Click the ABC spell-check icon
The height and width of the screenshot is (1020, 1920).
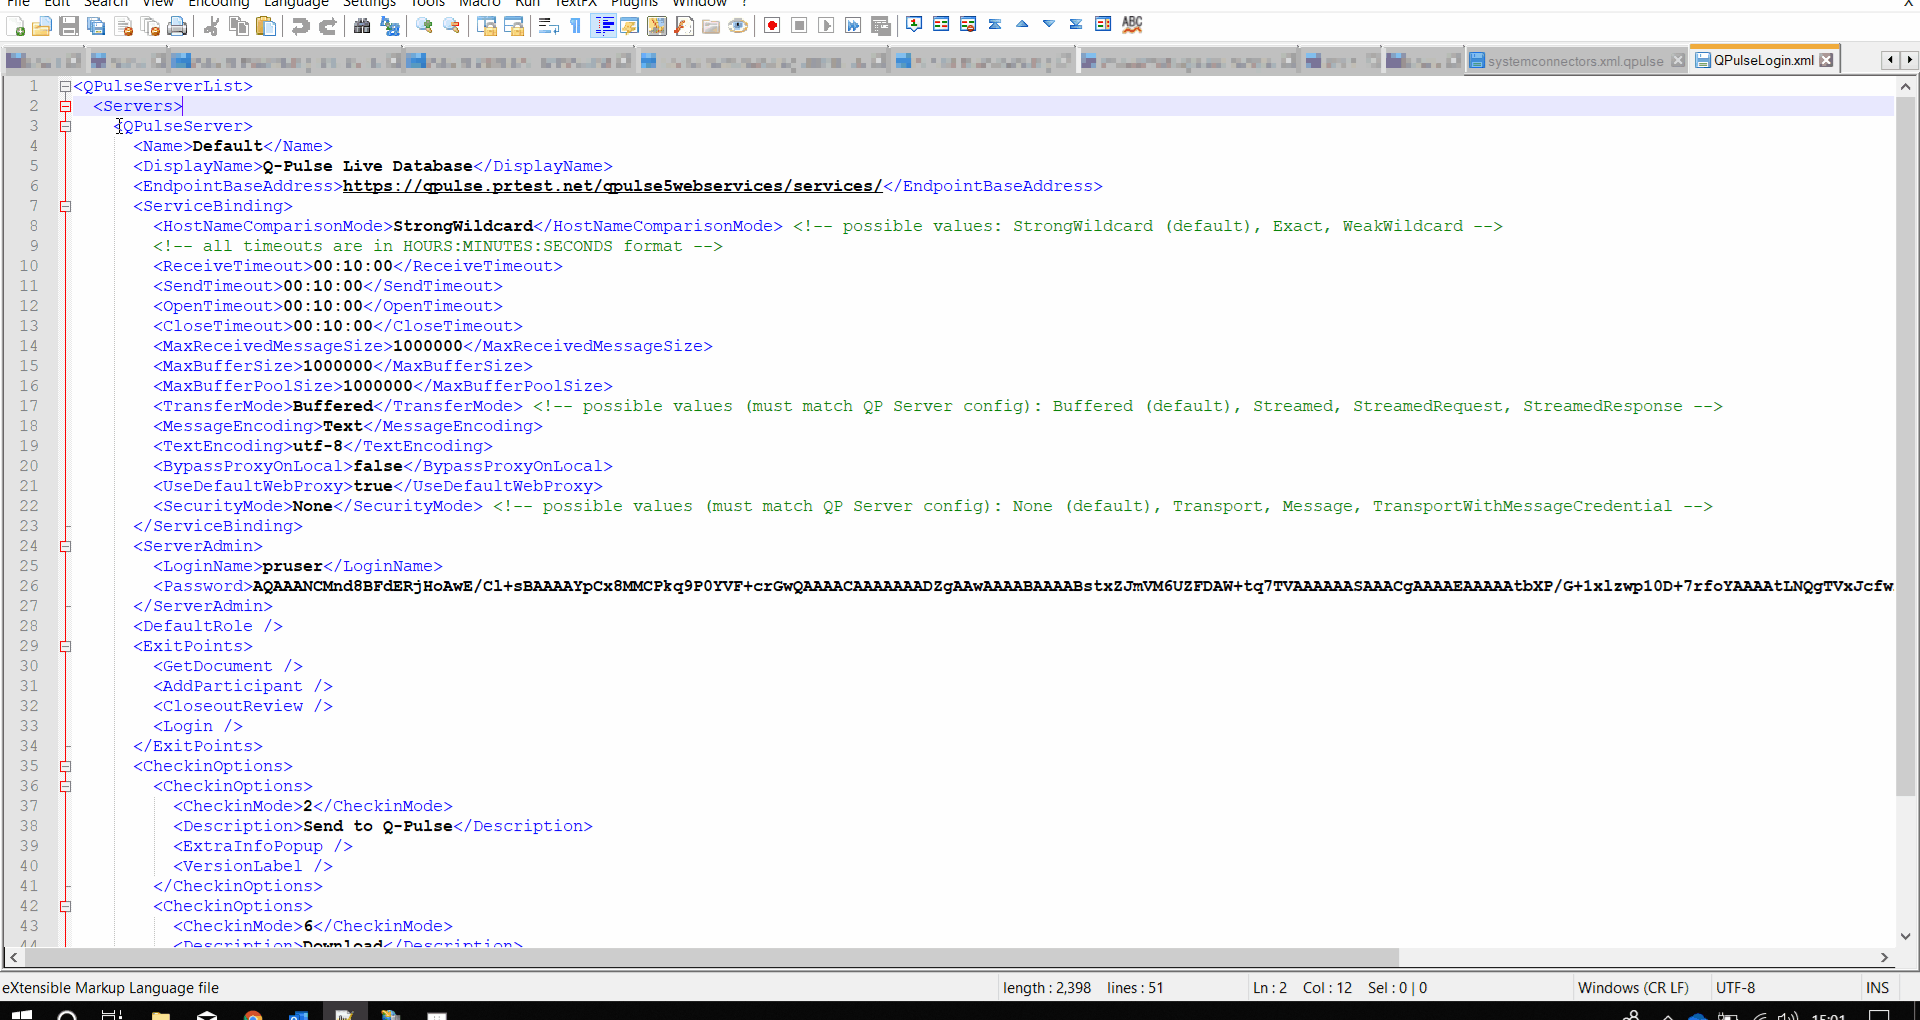(1132, 25)
